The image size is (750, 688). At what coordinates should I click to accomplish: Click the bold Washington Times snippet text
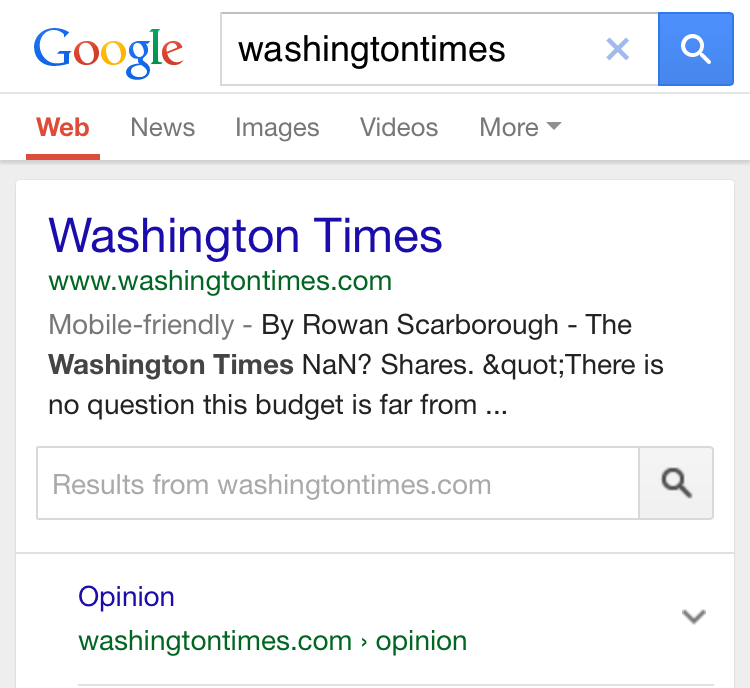pyautogui.click(x=171, y=365)
